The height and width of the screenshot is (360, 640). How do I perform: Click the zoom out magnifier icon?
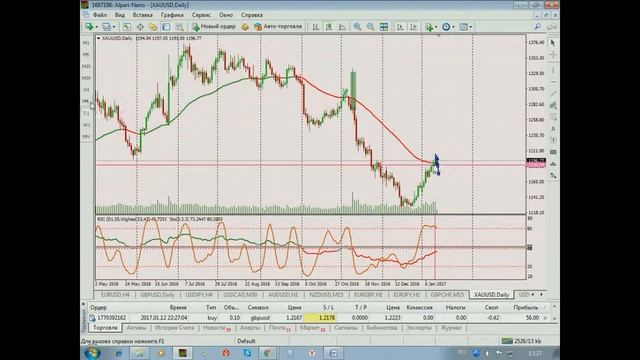click(x=370, y=27)
